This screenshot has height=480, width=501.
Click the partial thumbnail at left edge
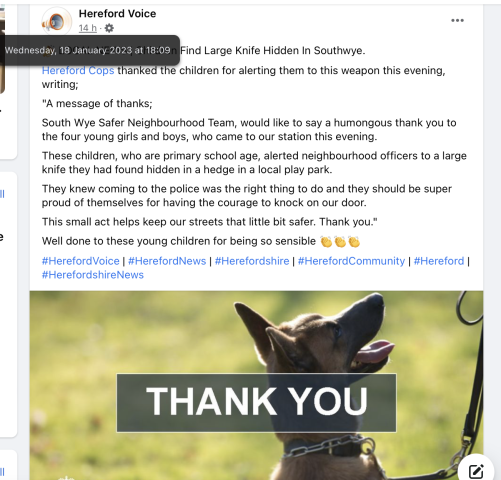point(2,50)
